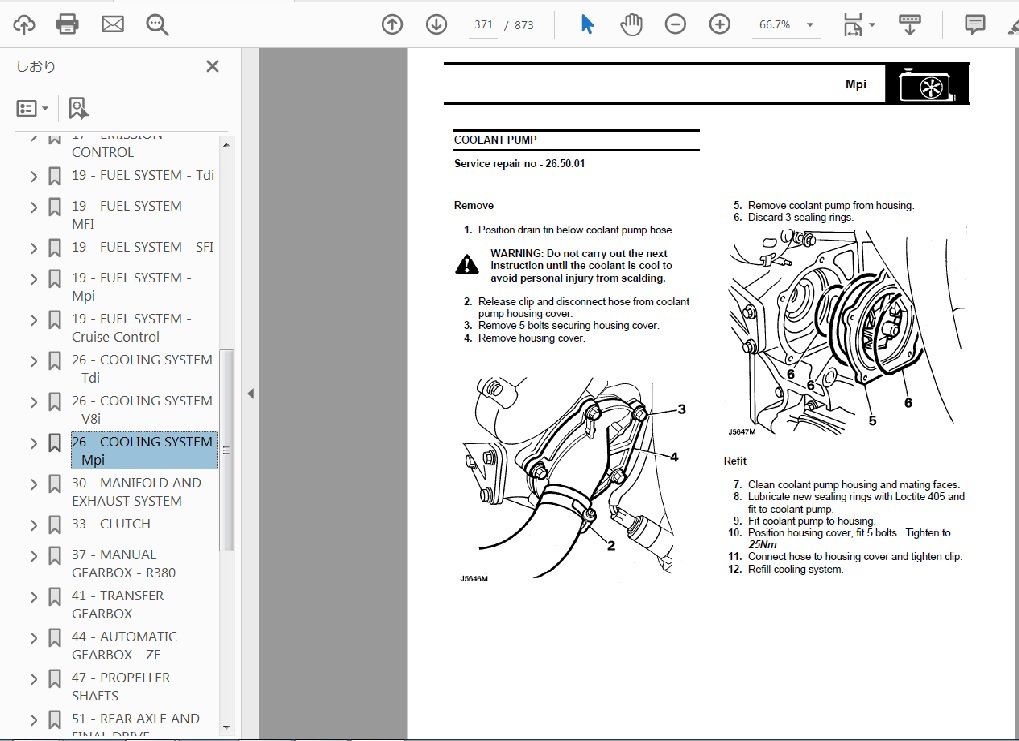The height and width of the screenshot is (741, 1019).
Task: Collapse the navigation pane with the arrow
Action: click(251, 393)
